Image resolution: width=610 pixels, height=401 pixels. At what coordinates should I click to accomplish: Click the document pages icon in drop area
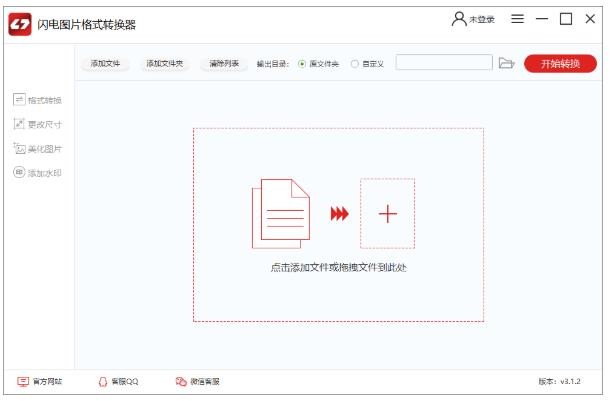(281, 214)
